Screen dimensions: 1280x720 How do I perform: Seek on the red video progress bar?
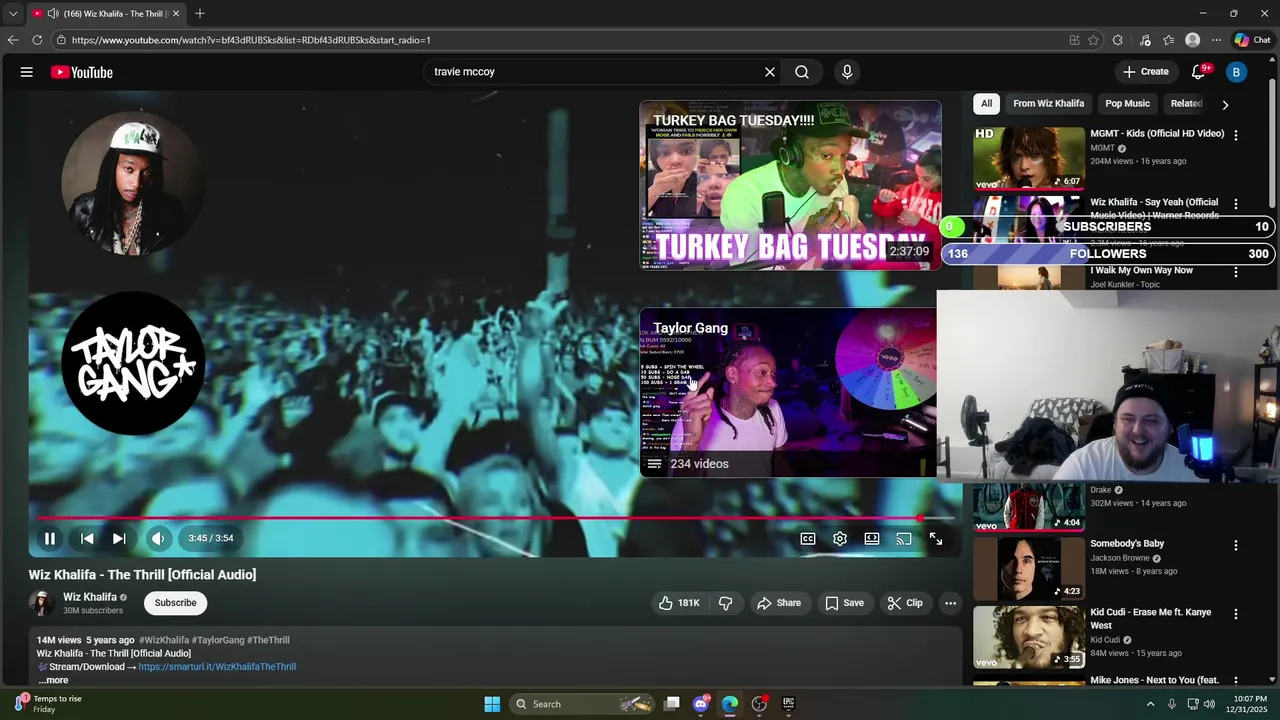click(496, 518)
